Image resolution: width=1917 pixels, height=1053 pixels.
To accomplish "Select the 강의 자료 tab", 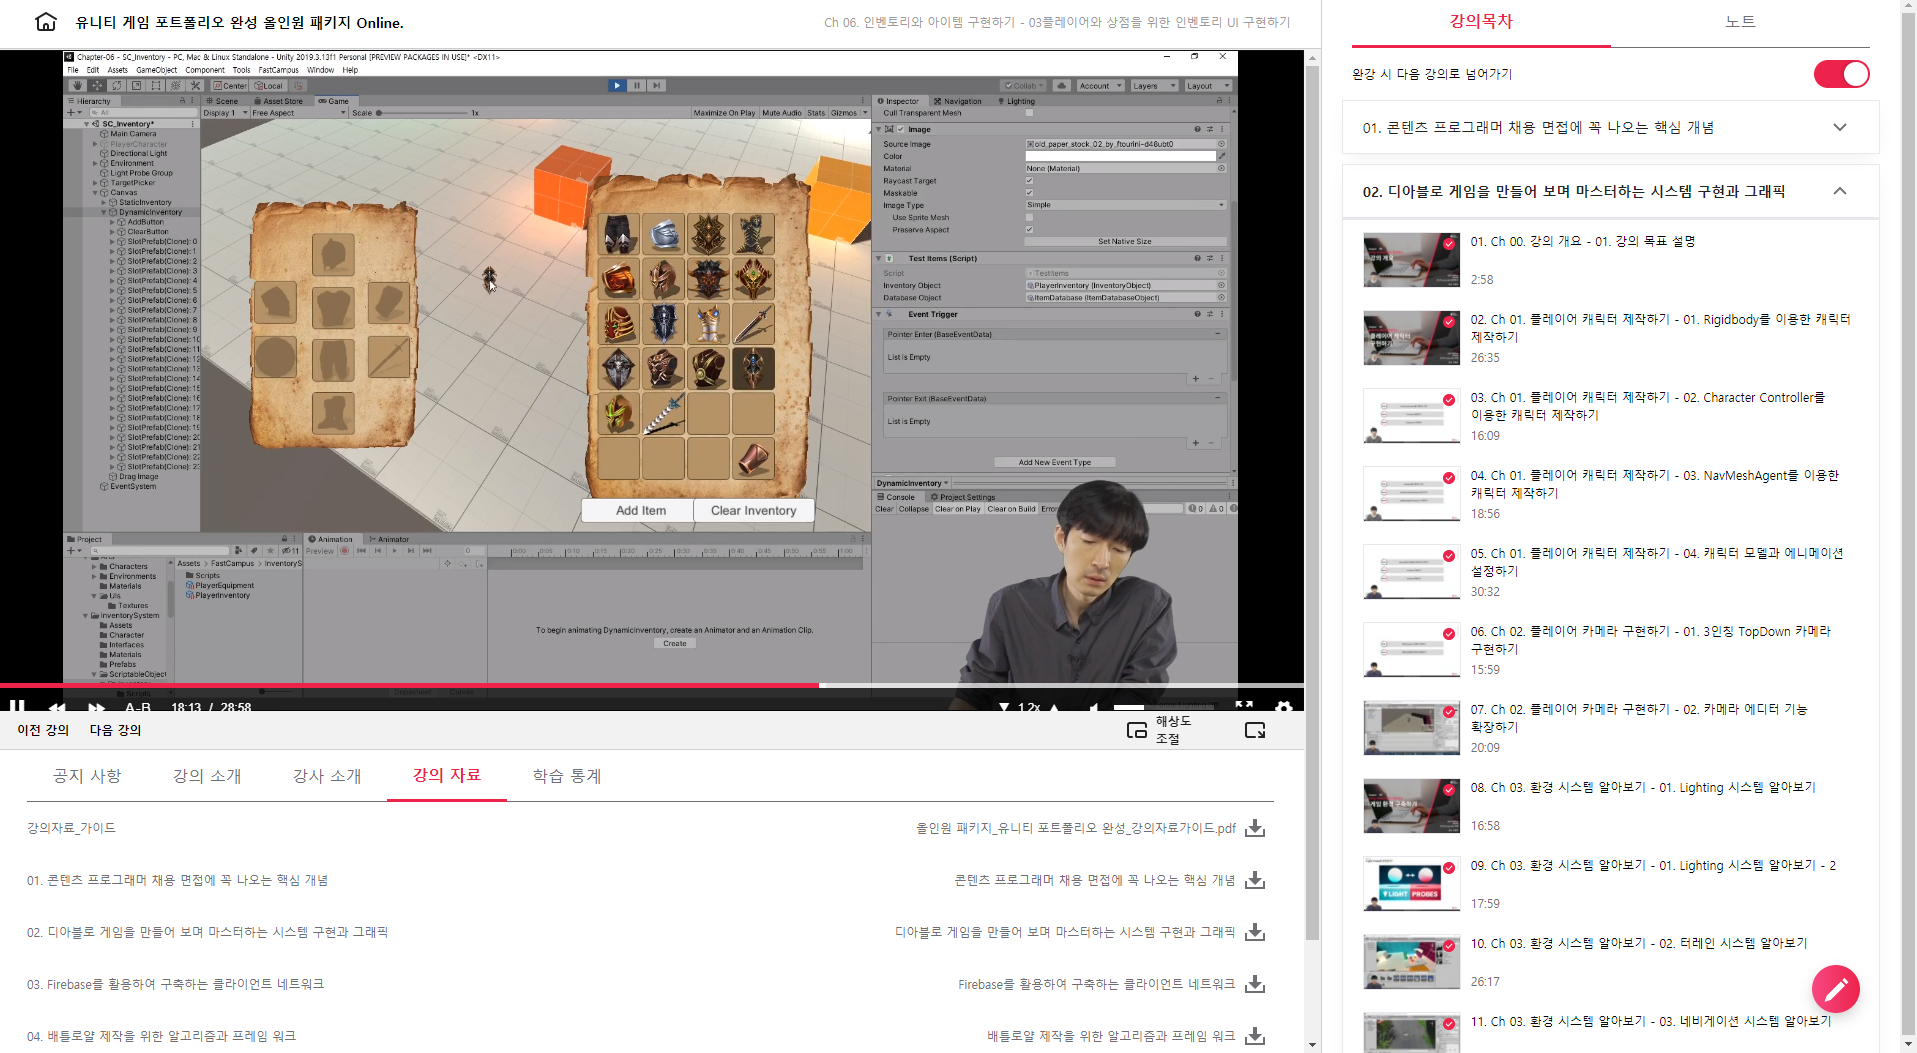I will click(447, 776).
